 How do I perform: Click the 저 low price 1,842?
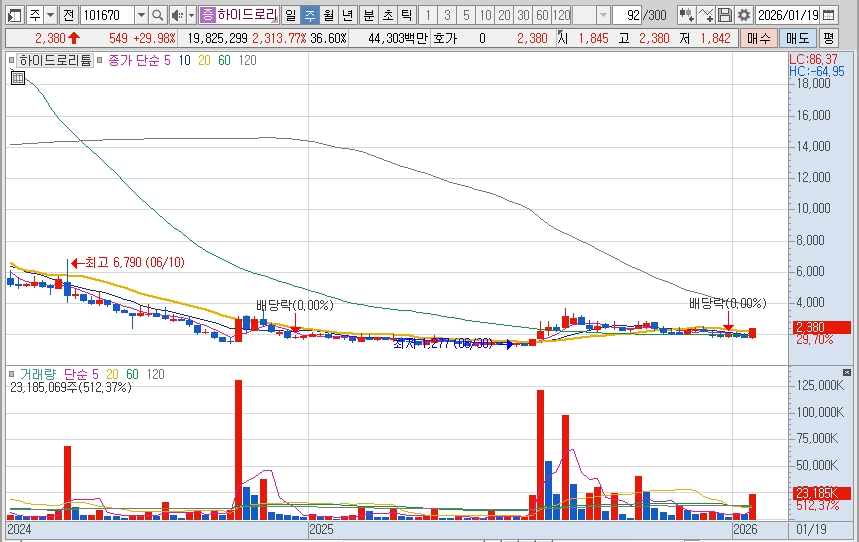pos(715,38)
